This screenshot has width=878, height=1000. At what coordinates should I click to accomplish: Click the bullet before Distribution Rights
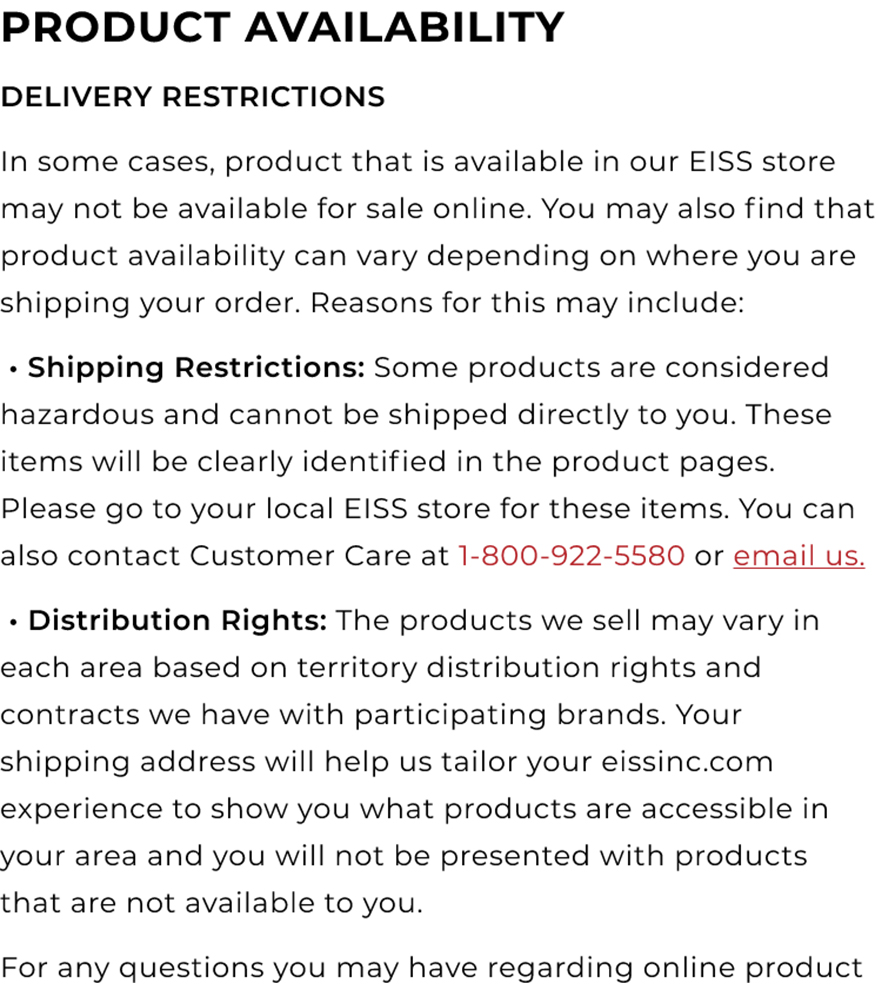pos(13,622)
